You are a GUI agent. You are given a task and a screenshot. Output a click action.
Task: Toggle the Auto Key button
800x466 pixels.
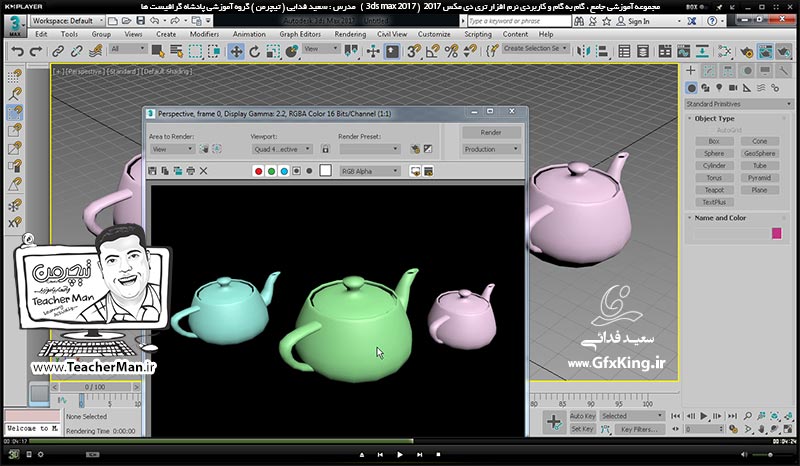click(582, 416)
